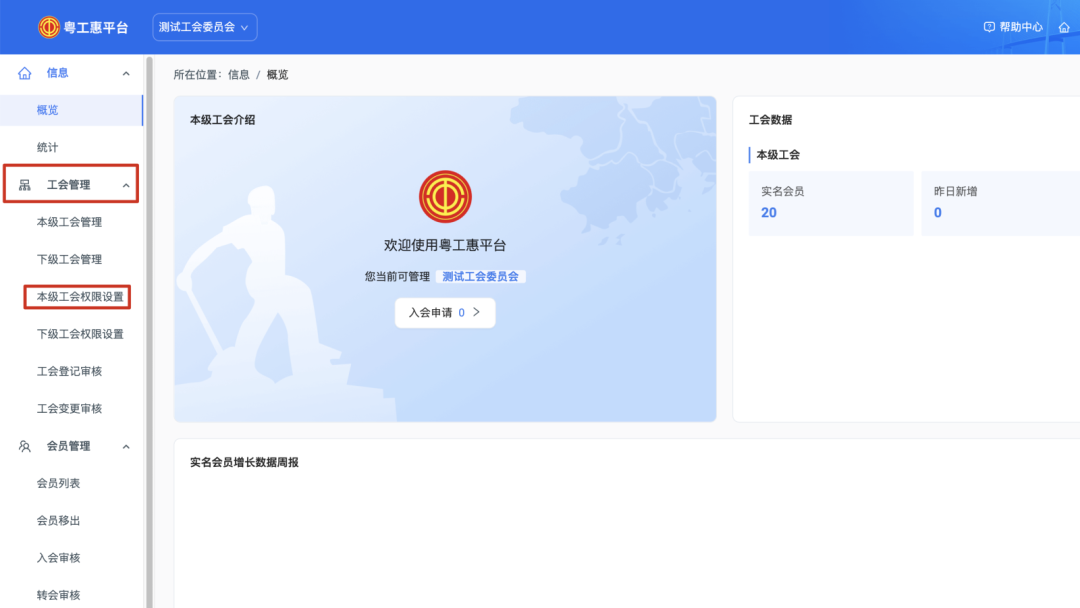Click 实名会员增长数据周报 heading
Viewport: 1080px width, 608px height.
point(245,463)
